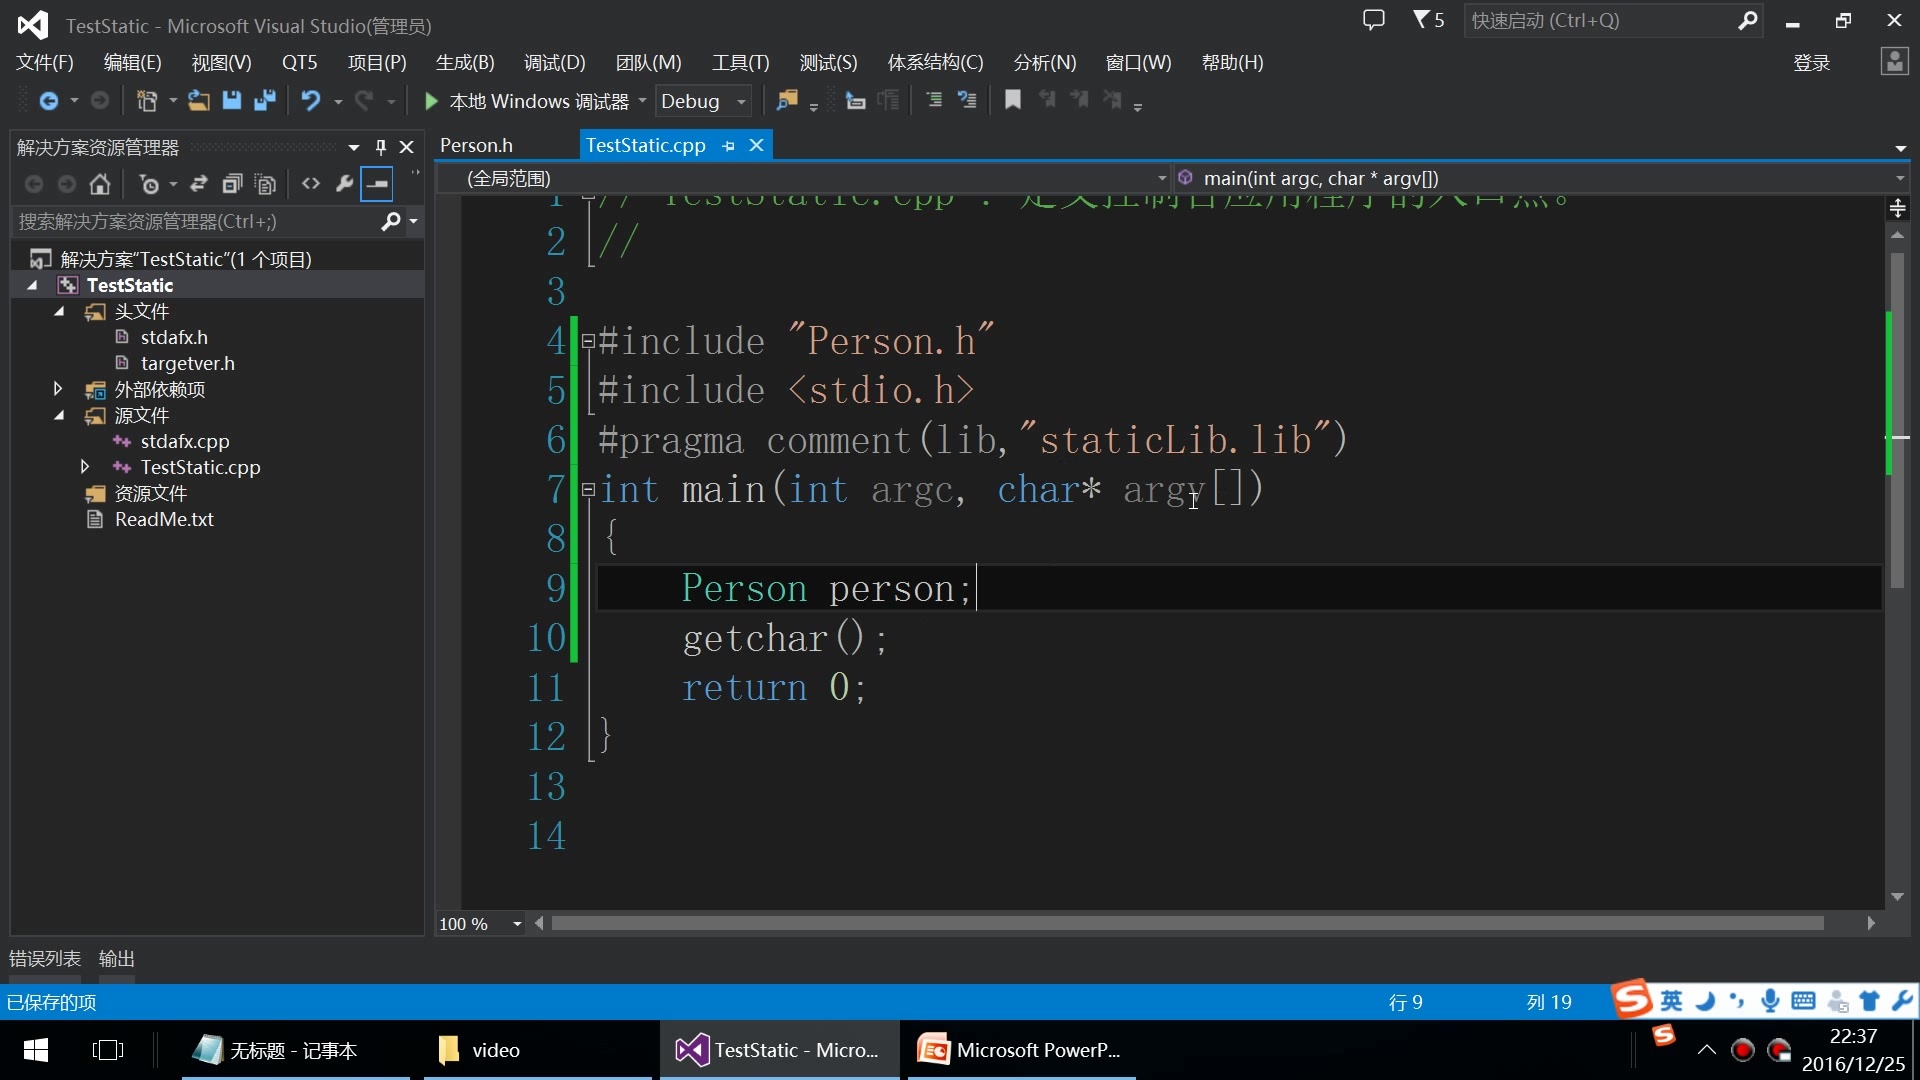Open the Solution Explorer window options dropdown
The width and height of the screenshot is (1920, 1080).
354,147
